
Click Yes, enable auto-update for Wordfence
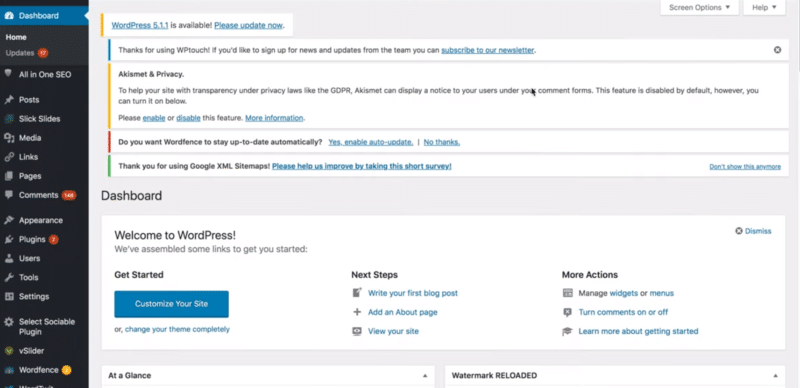(x=370, y=142)
